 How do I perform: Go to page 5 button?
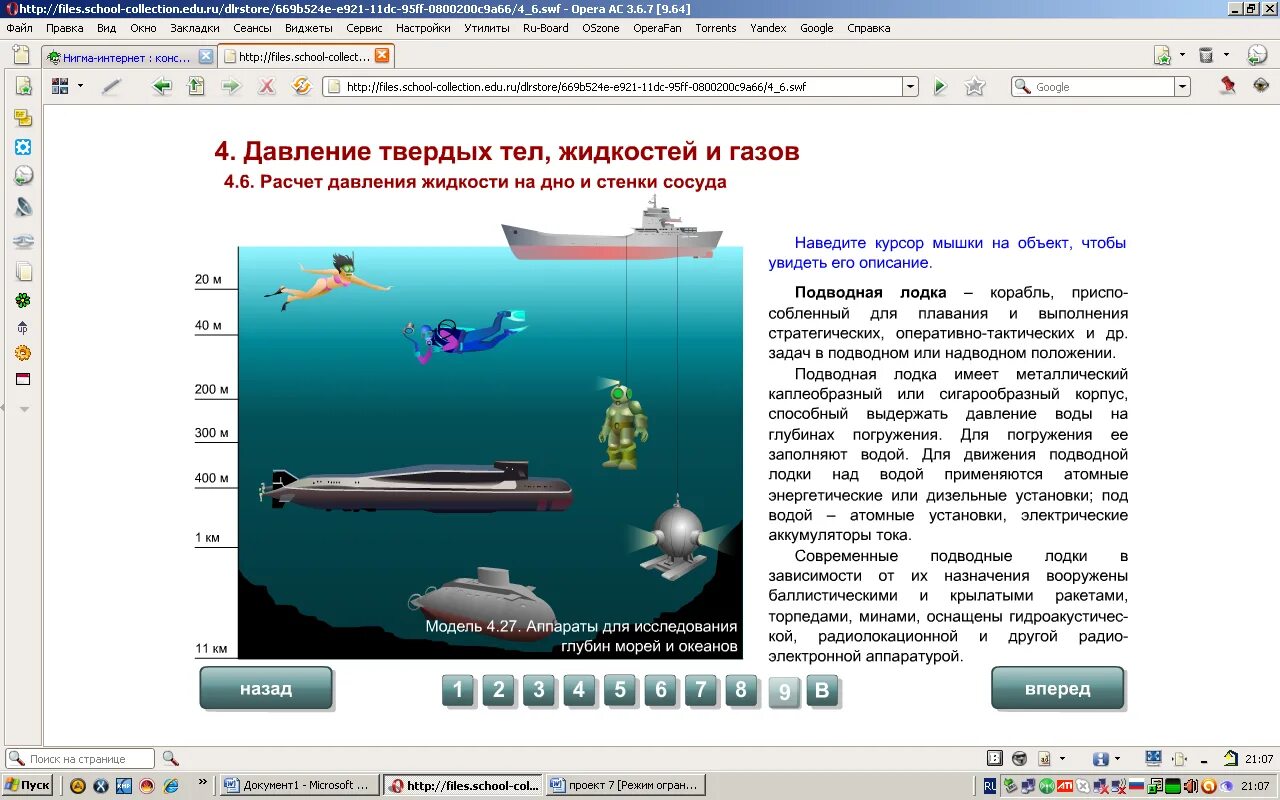[620, 689]
